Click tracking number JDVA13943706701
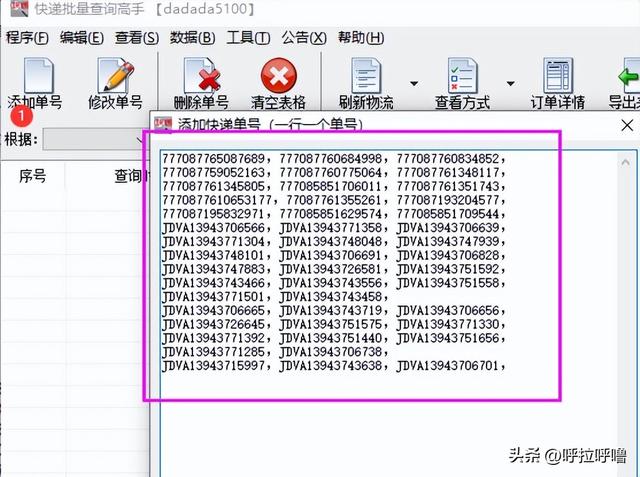Screen dimensions: 640x477 (448, 366)
